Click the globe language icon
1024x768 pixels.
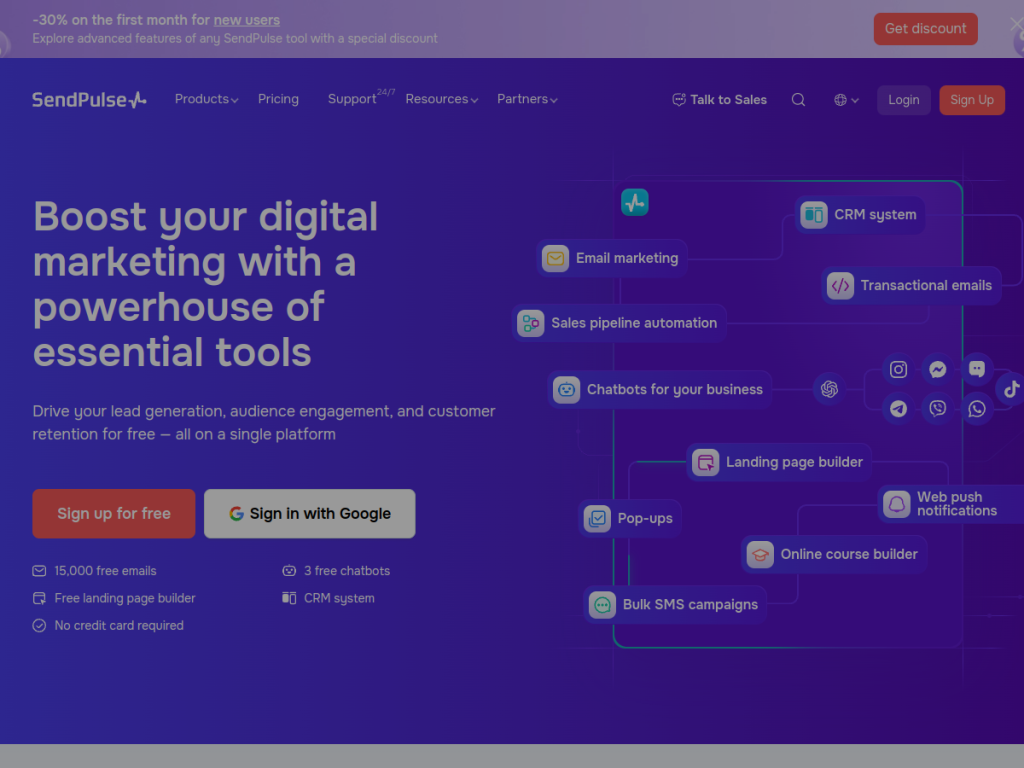coord(840,100)
